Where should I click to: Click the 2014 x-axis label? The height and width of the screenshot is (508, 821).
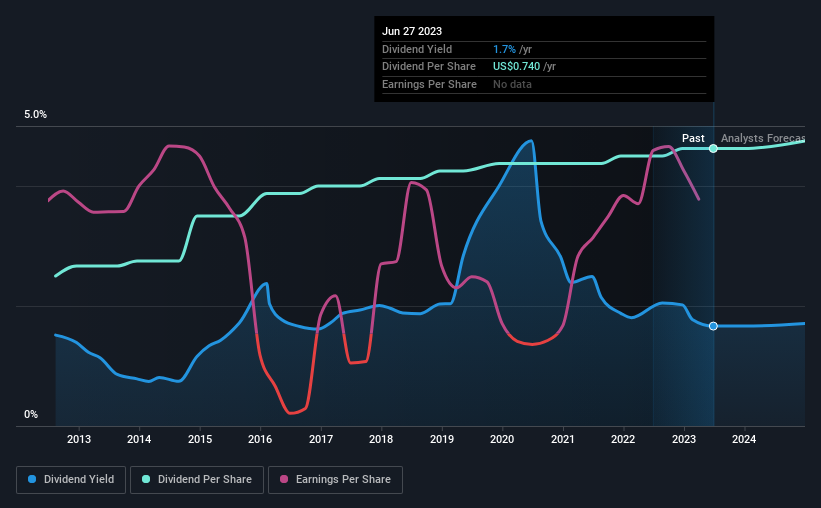[139, 439]
